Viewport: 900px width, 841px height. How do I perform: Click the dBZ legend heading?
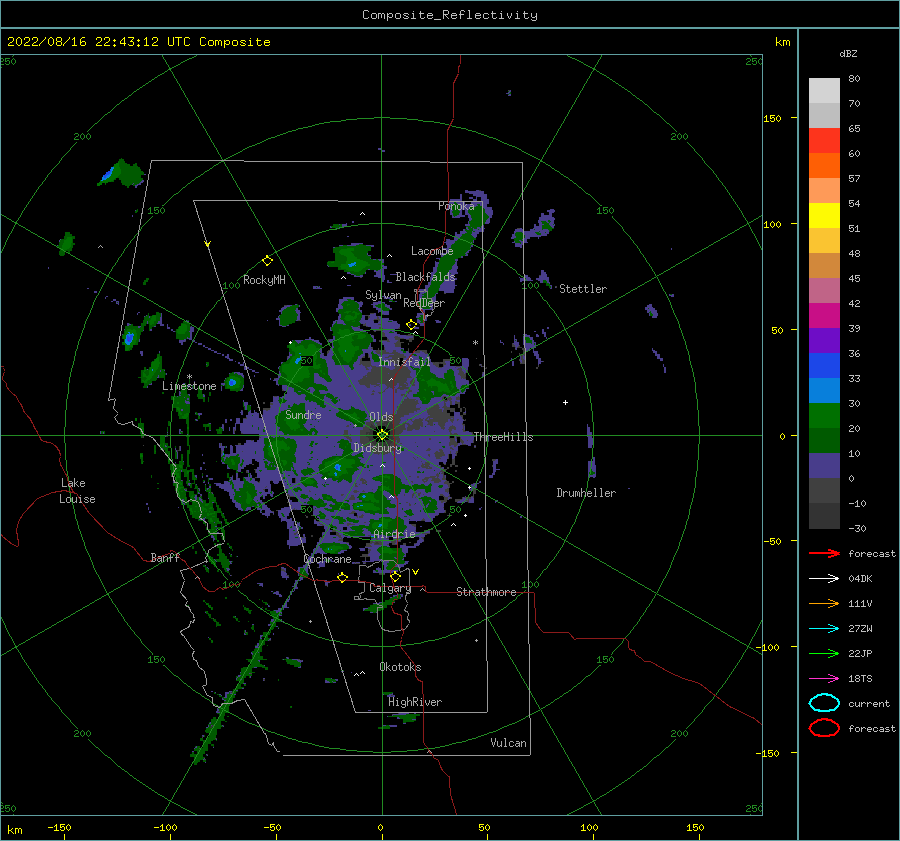pos(848,54)
